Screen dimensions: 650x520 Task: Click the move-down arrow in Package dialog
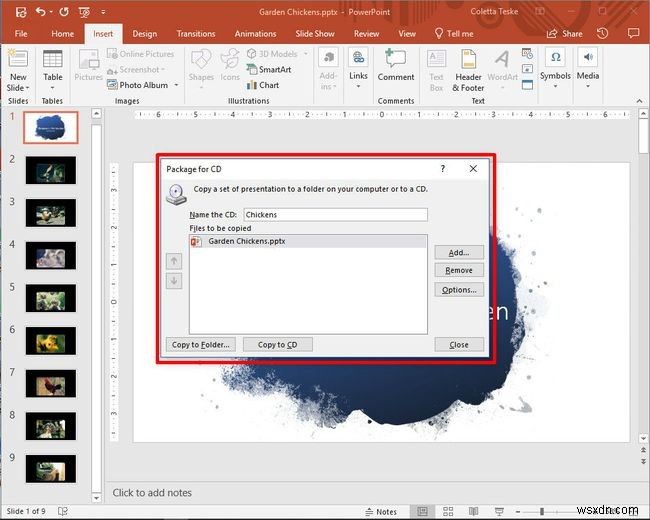[174, 281]
